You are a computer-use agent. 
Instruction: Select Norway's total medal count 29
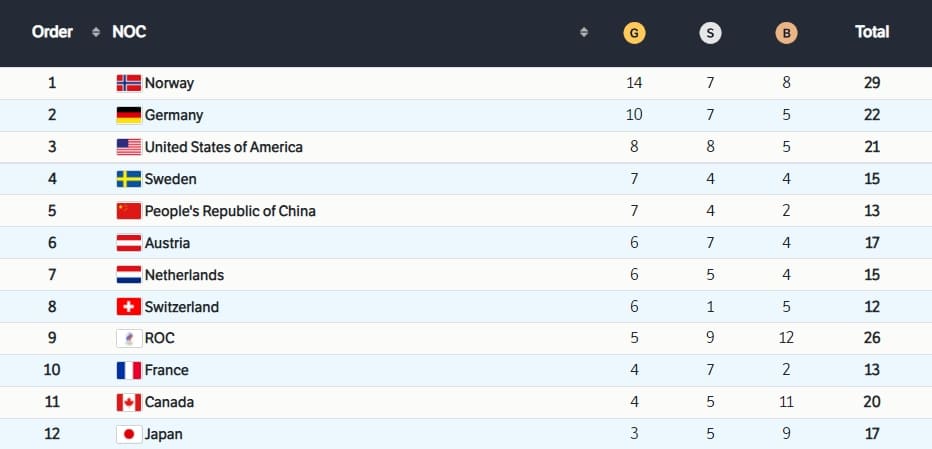[872, 83]
